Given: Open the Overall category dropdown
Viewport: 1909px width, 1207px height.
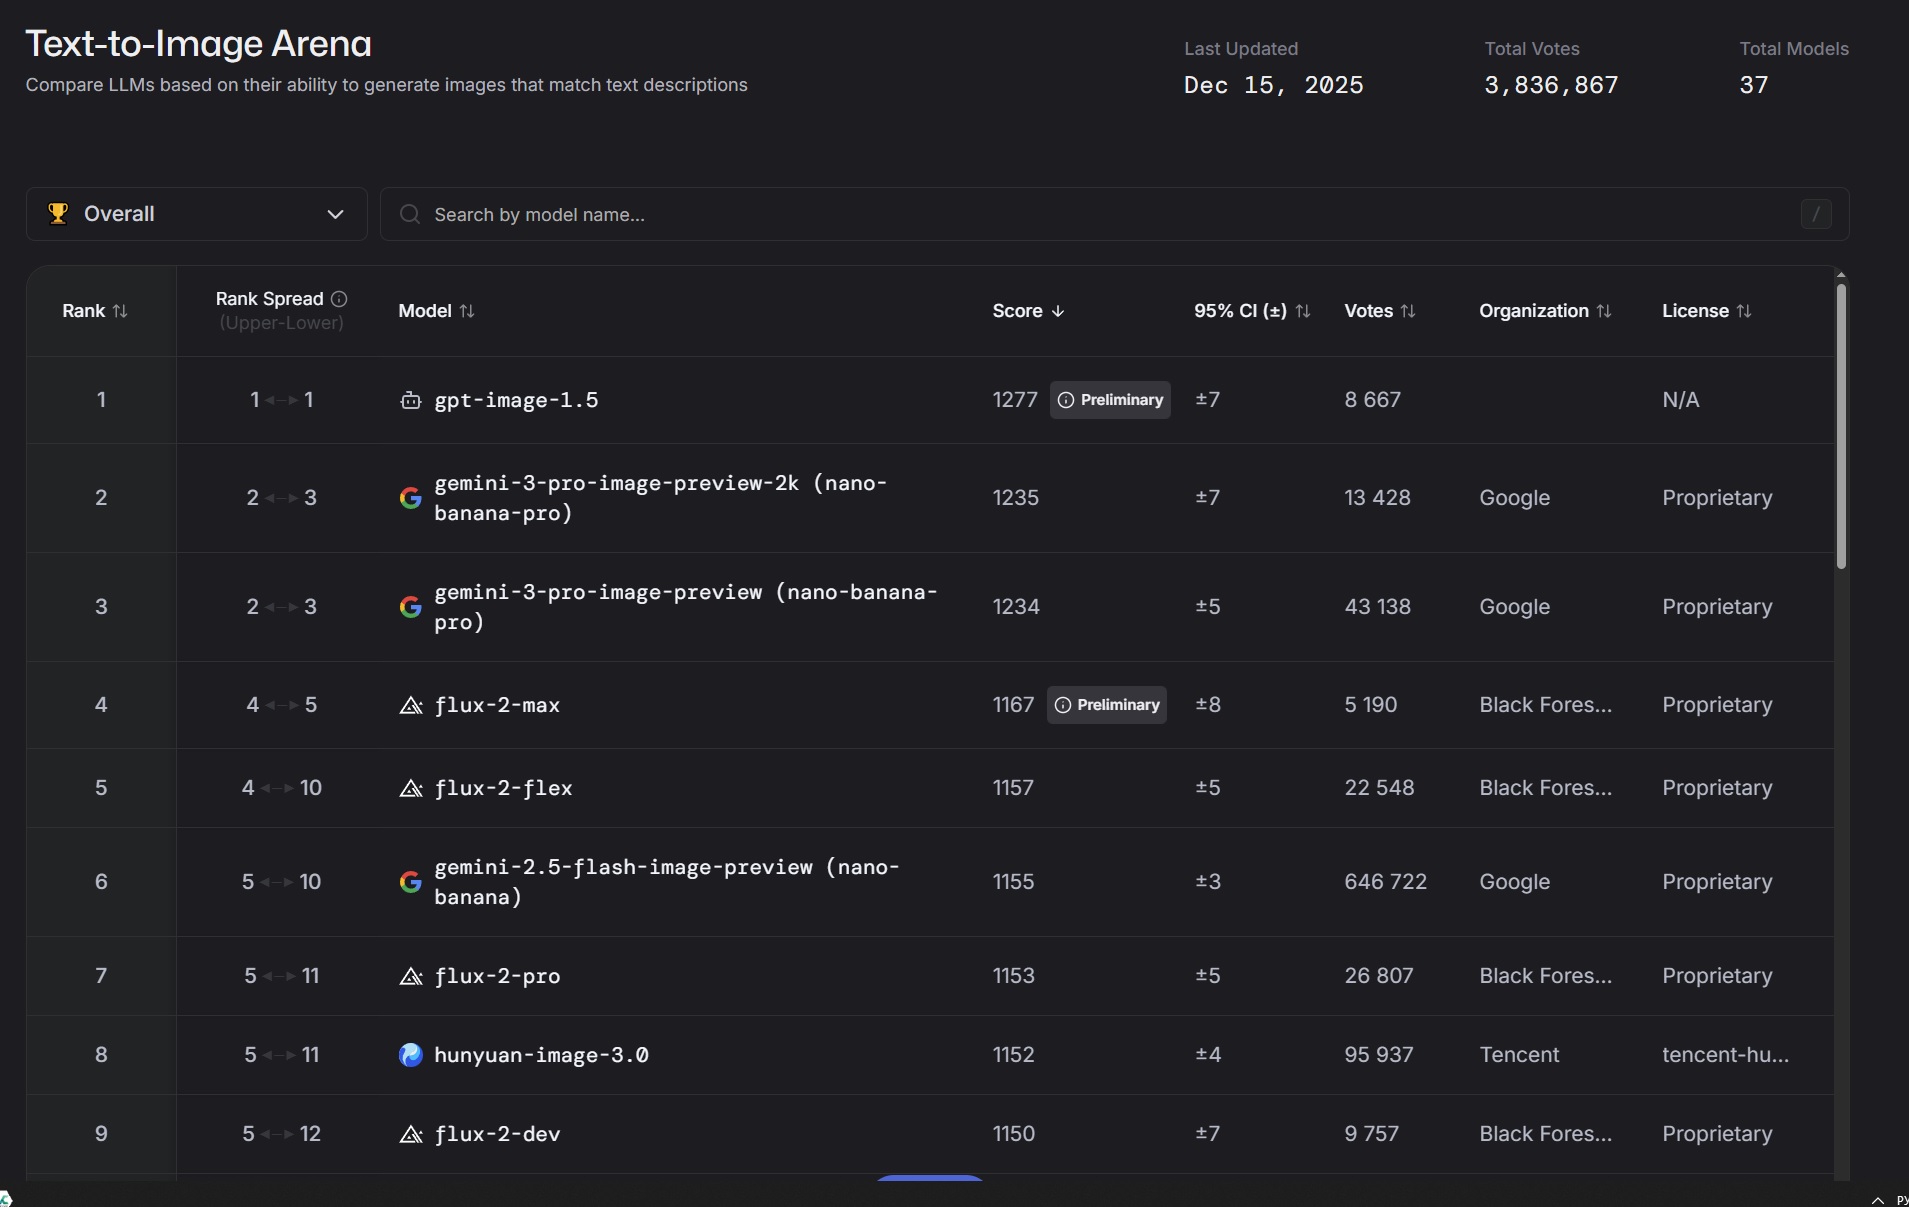Looking at the screenshot, I should (196, 214).
